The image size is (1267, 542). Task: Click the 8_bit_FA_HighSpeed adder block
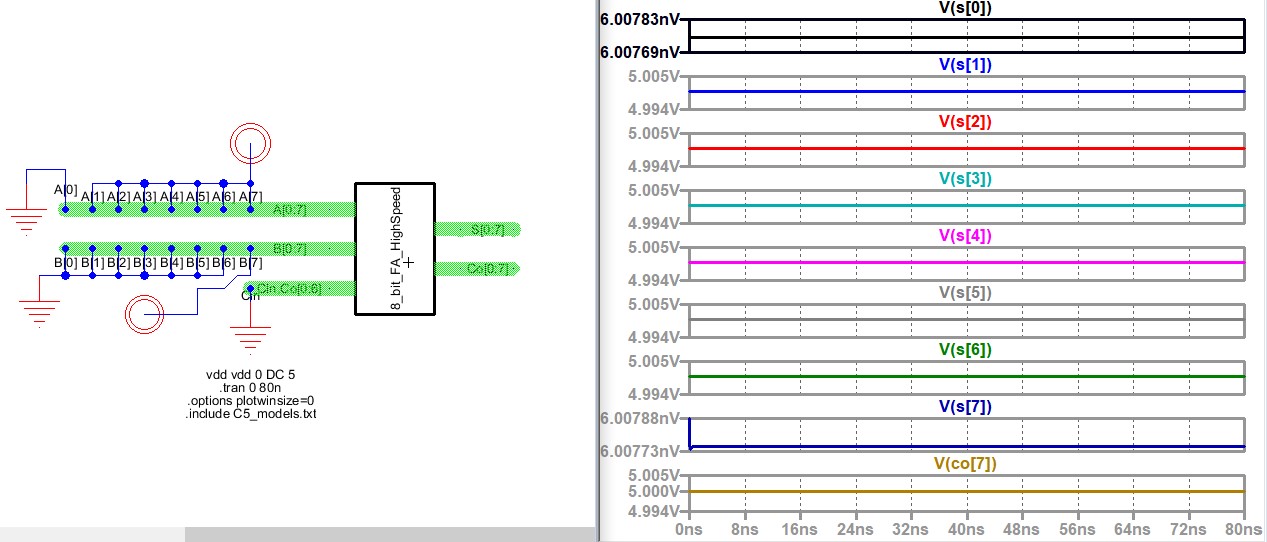pyautogui.click(x=395, y=248)
